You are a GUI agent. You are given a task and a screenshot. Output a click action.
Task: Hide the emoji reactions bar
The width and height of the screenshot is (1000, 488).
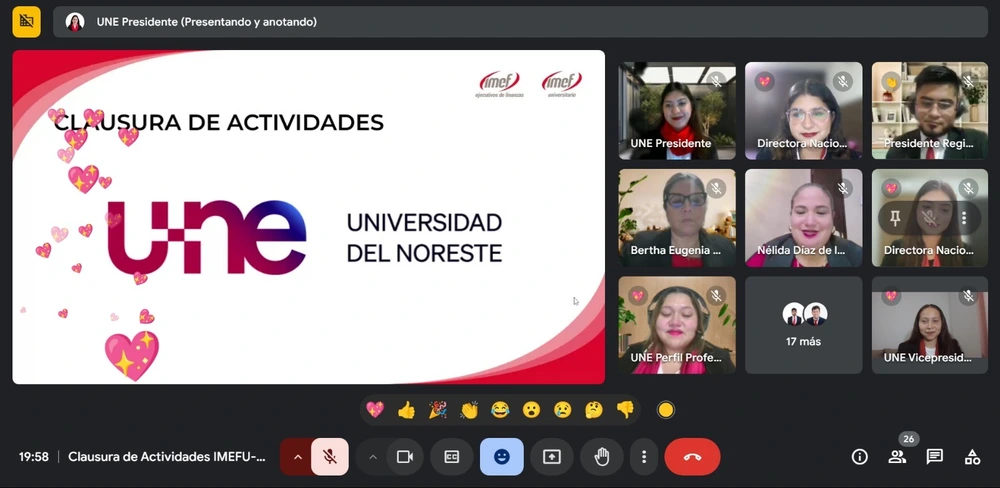502,457
